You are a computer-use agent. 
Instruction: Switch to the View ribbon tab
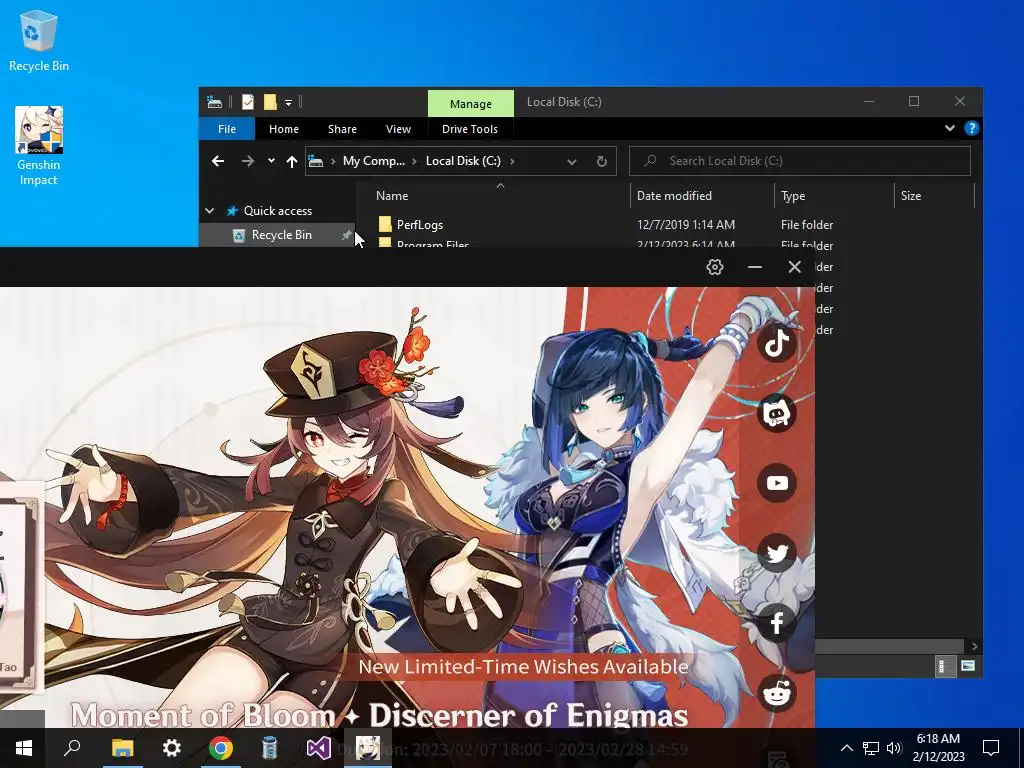click(x=398, y=129)
